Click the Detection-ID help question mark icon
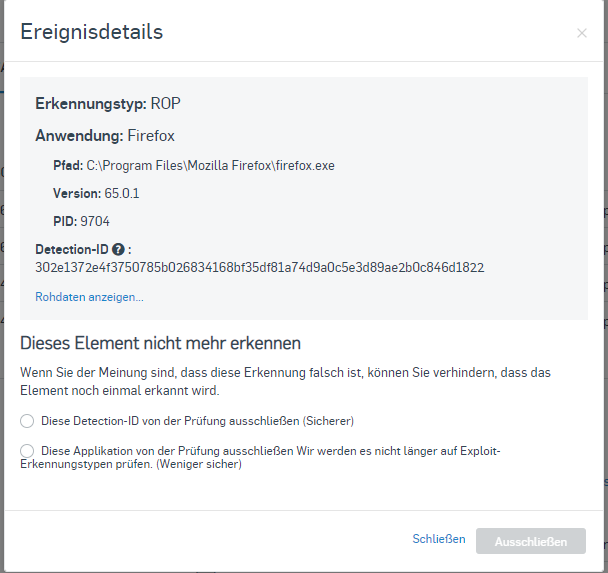608x573 pixels. pos(118,249)
